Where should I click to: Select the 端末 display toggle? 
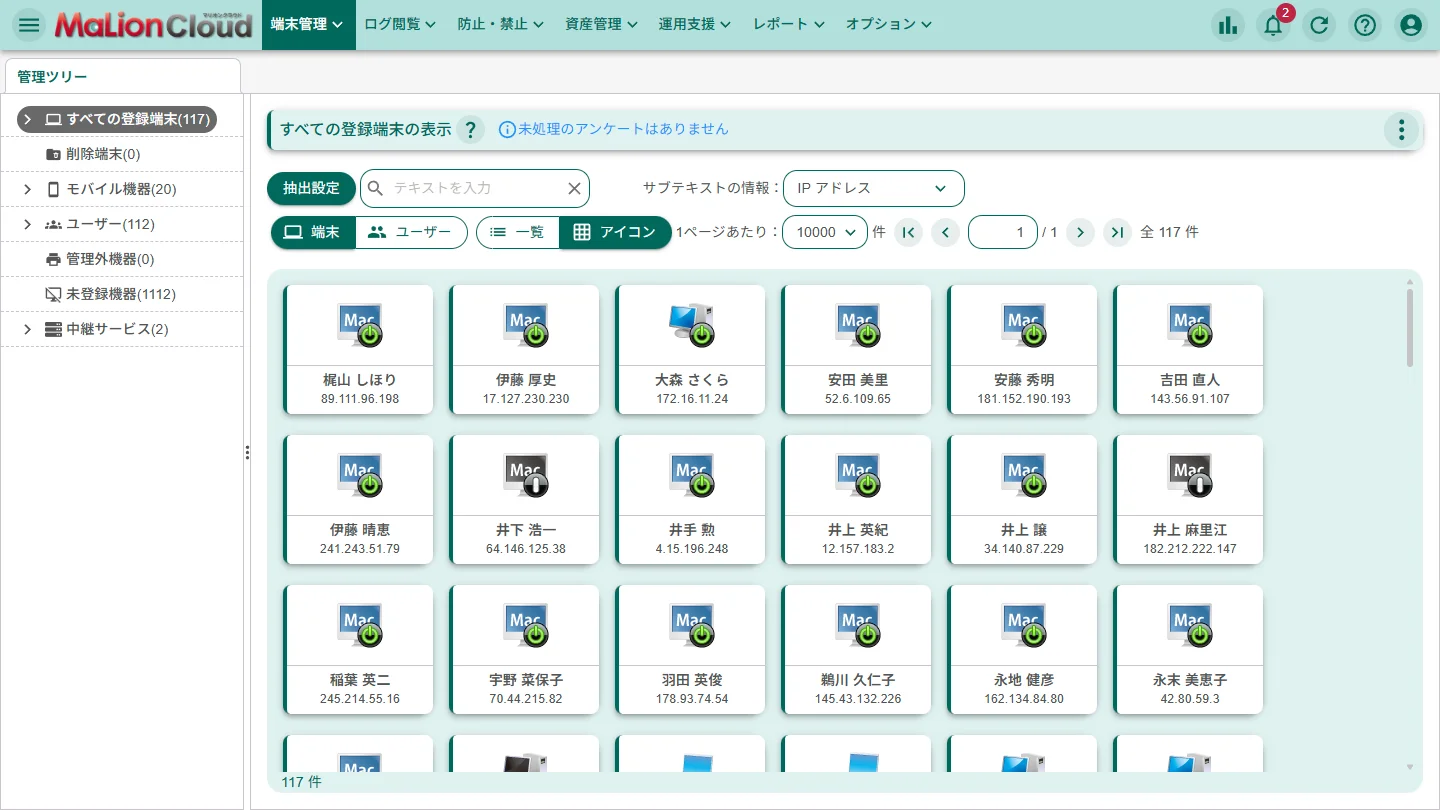pyautogui.click(x=313, y=232)
